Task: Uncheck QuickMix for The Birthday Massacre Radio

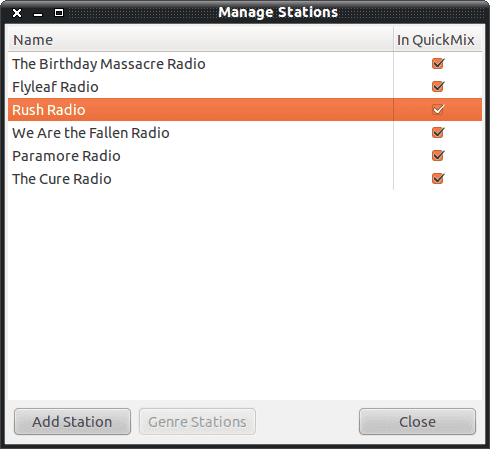Action: coord(438,63)
